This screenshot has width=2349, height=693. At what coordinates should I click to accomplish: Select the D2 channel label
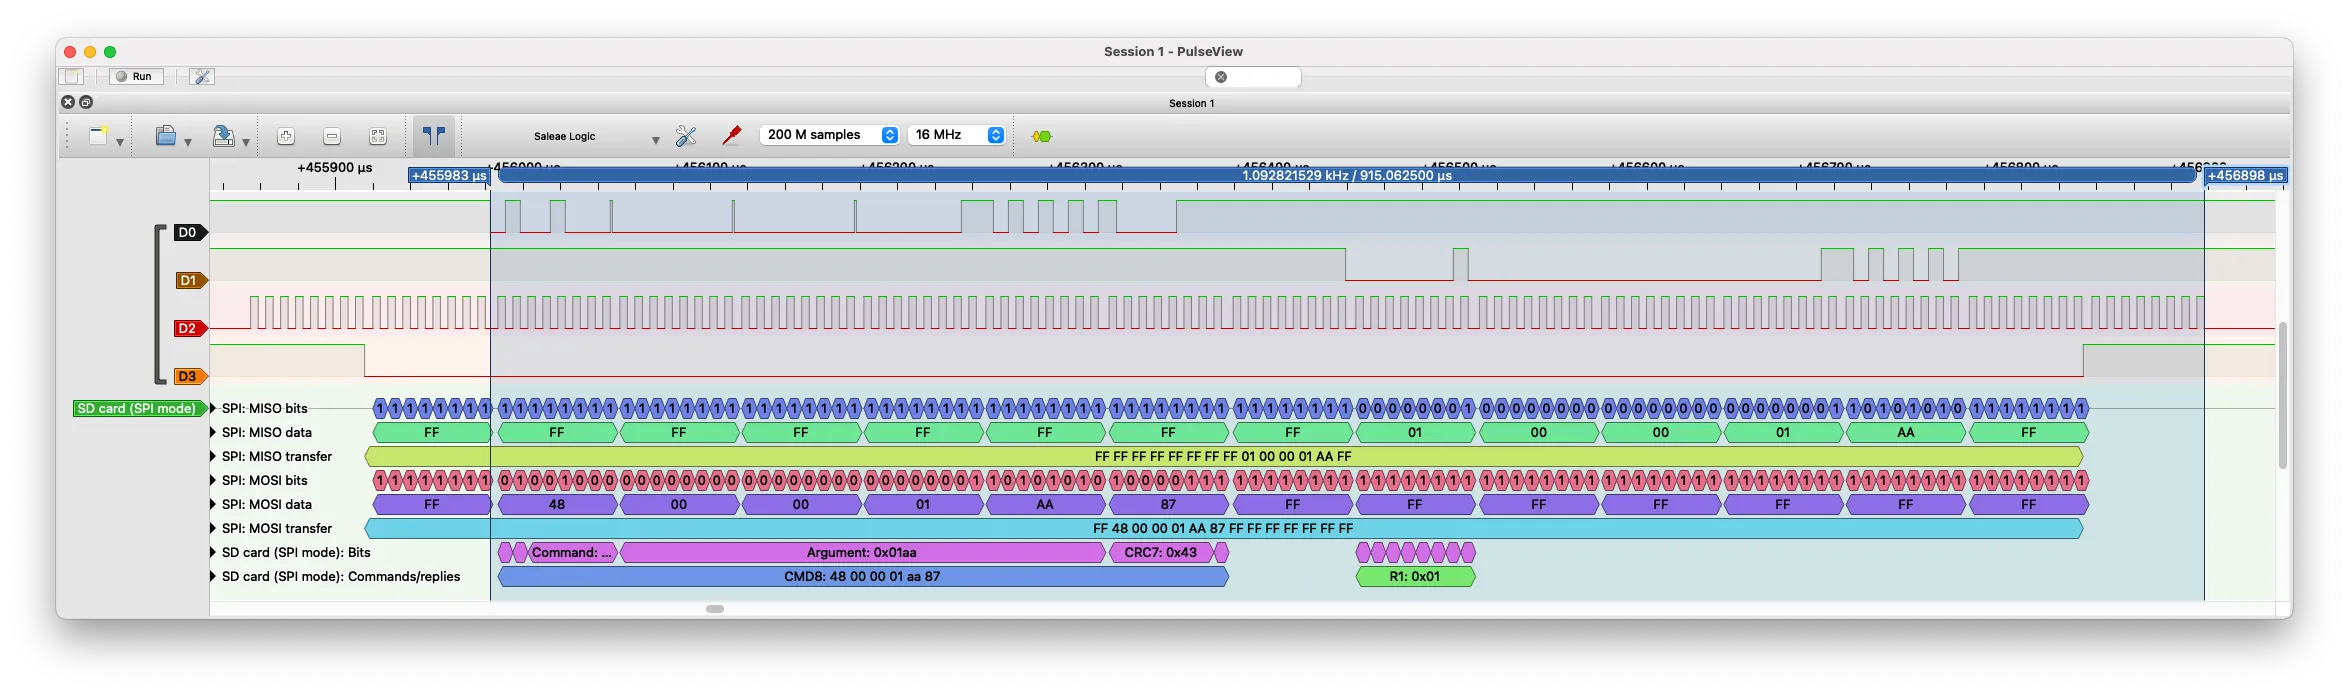pyautogui.click(x=190, y=328)
